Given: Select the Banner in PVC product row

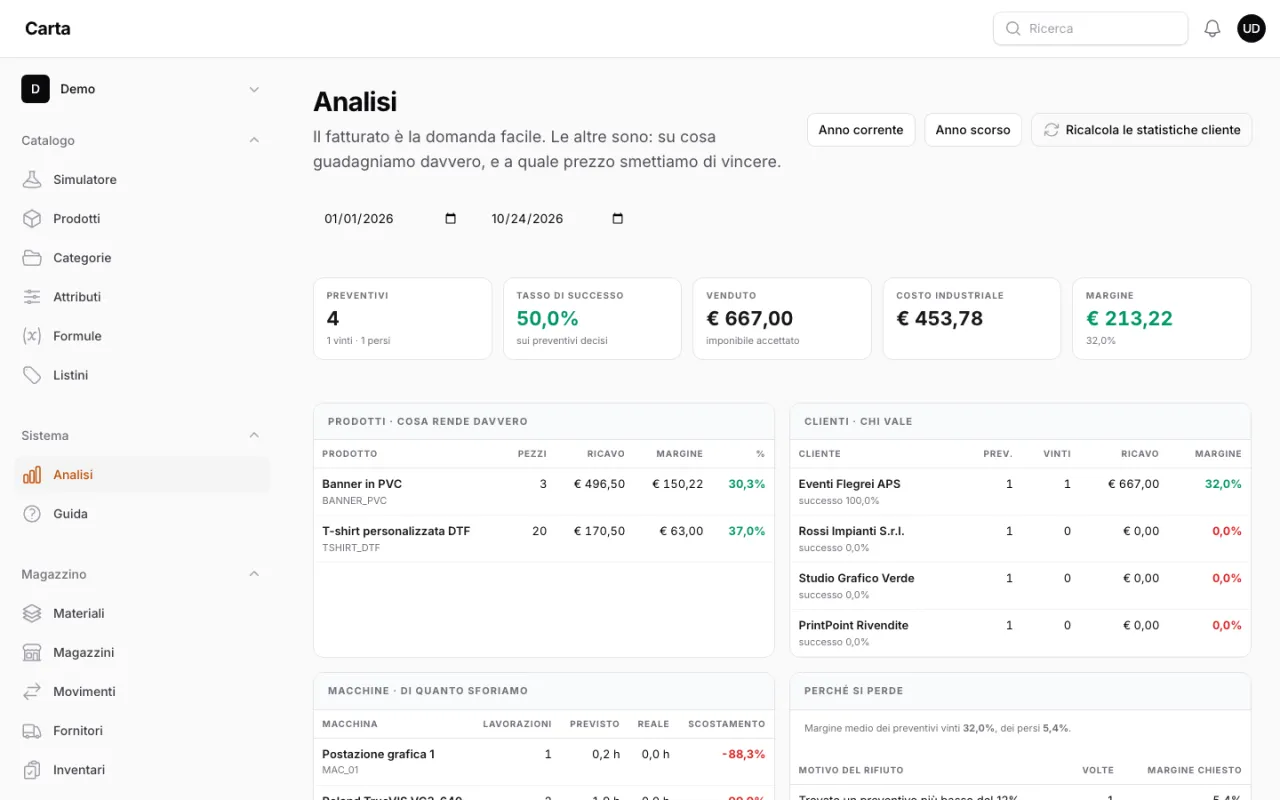Looking at the screenshot, I should pos(544,492).
